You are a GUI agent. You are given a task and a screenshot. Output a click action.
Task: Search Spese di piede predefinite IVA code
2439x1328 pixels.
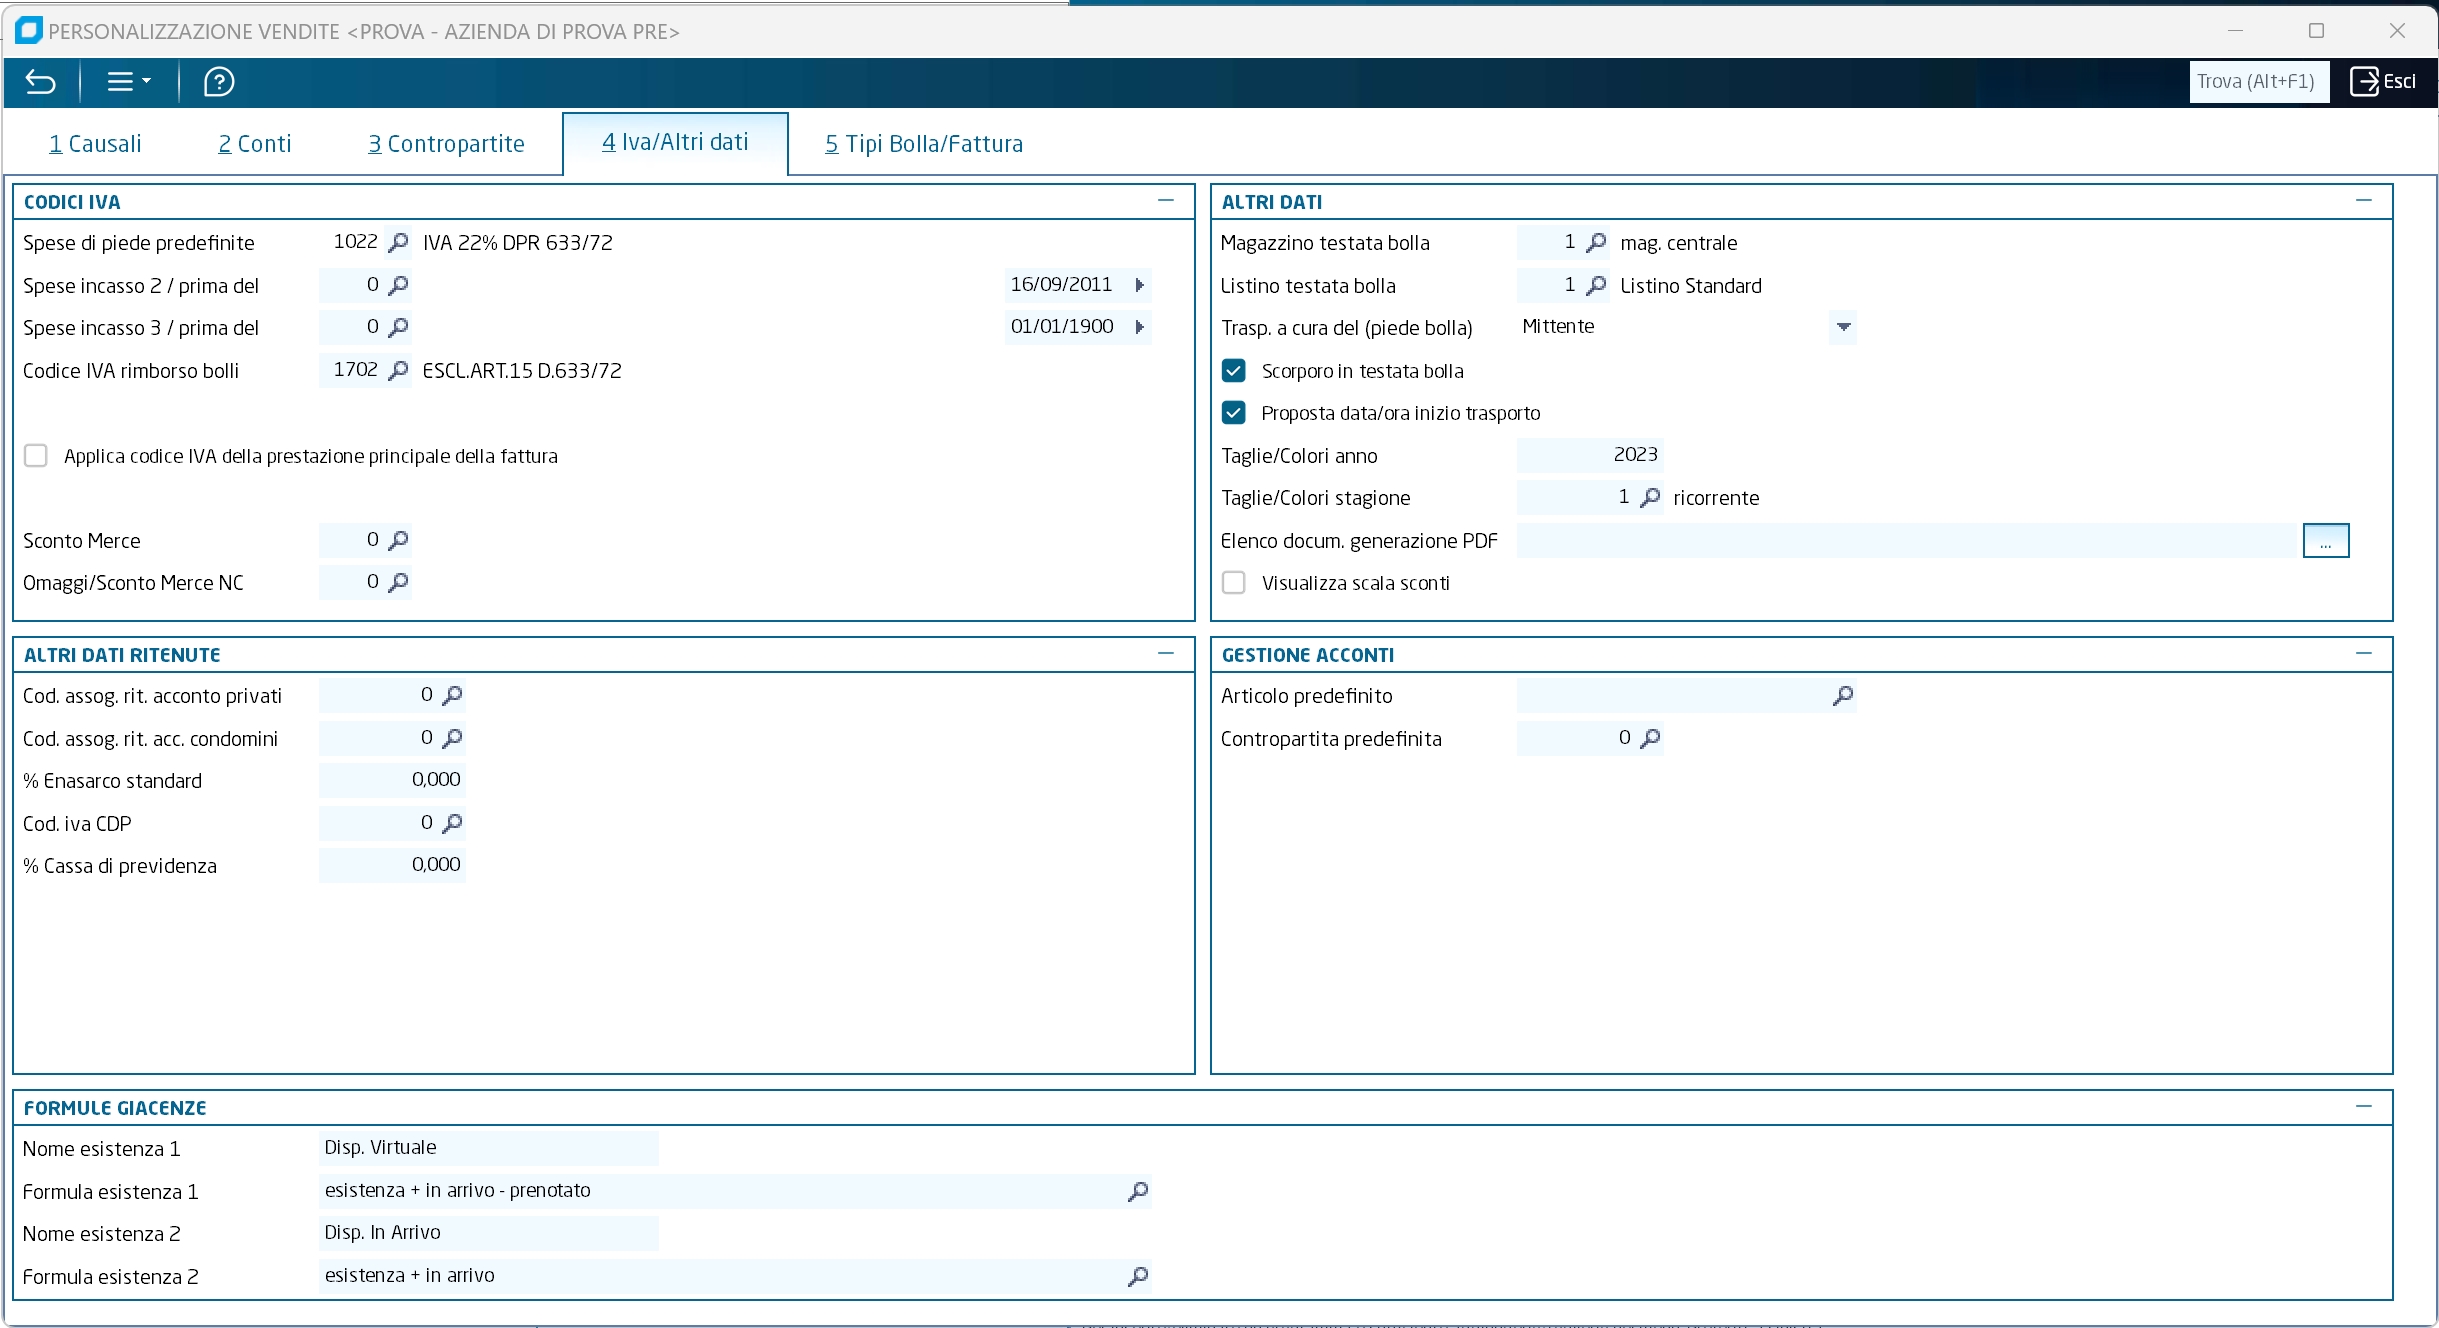[x=398, y=242]
